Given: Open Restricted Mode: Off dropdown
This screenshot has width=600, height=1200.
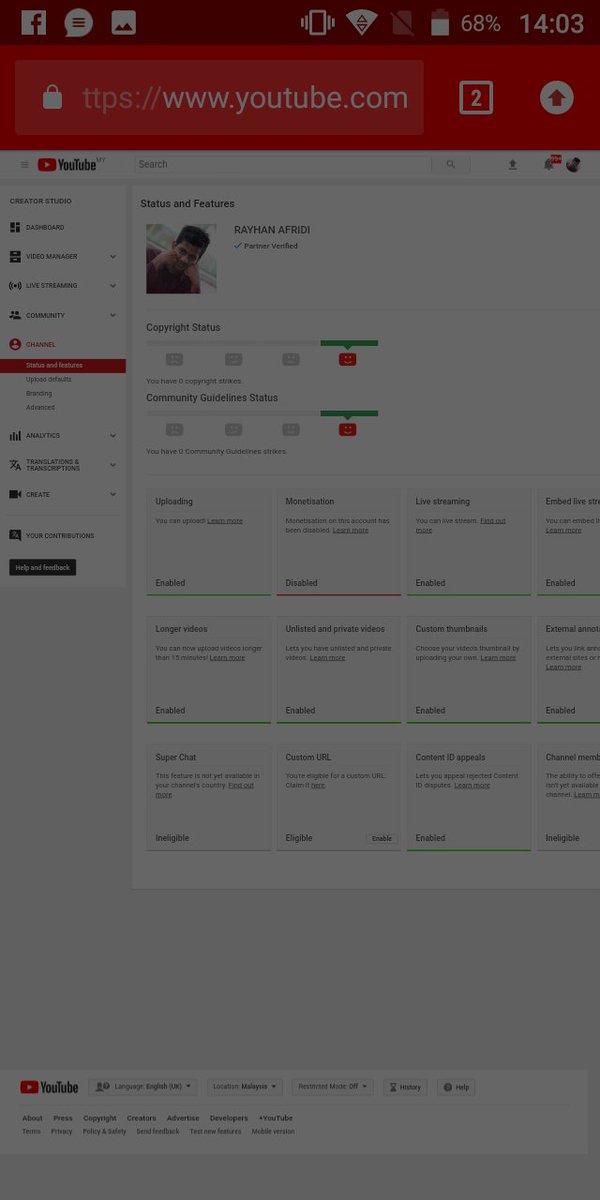Looking at the screenshot, I should (335, 1087).
